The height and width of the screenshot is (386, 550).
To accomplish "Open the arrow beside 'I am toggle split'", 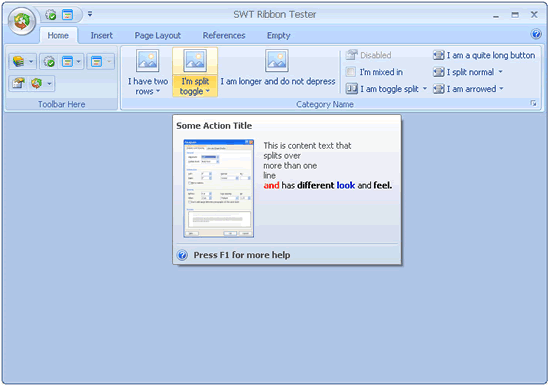I will [x=424, y=89].
